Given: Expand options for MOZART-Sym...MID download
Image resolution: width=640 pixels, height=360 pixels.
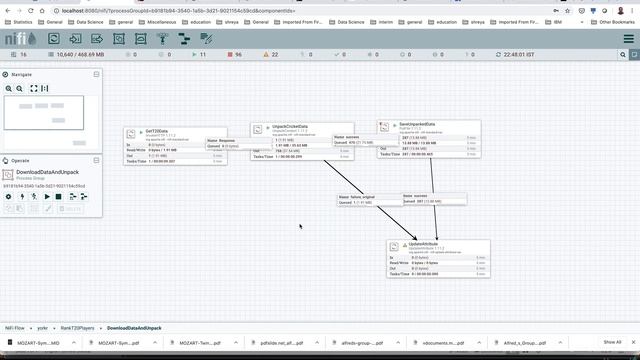Looking at the screenshot, I should point(74,343).
